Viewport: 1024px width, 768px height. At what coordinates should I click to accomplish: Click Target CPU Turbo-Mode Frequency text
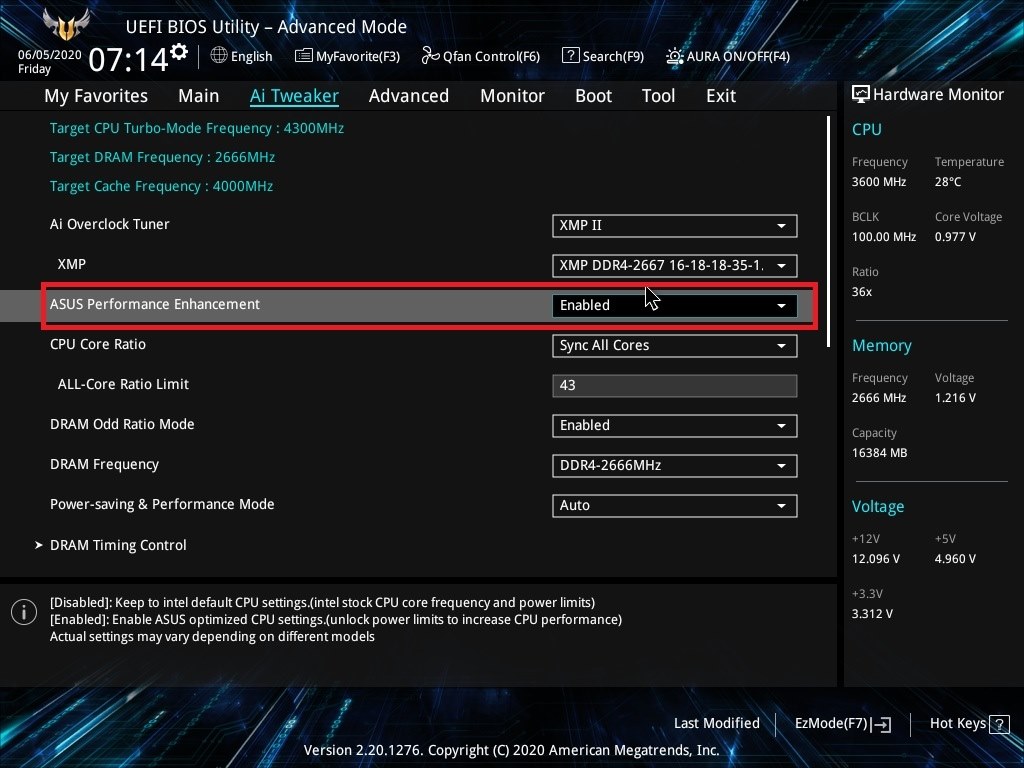pyautogui.click(x=197, y=128)
